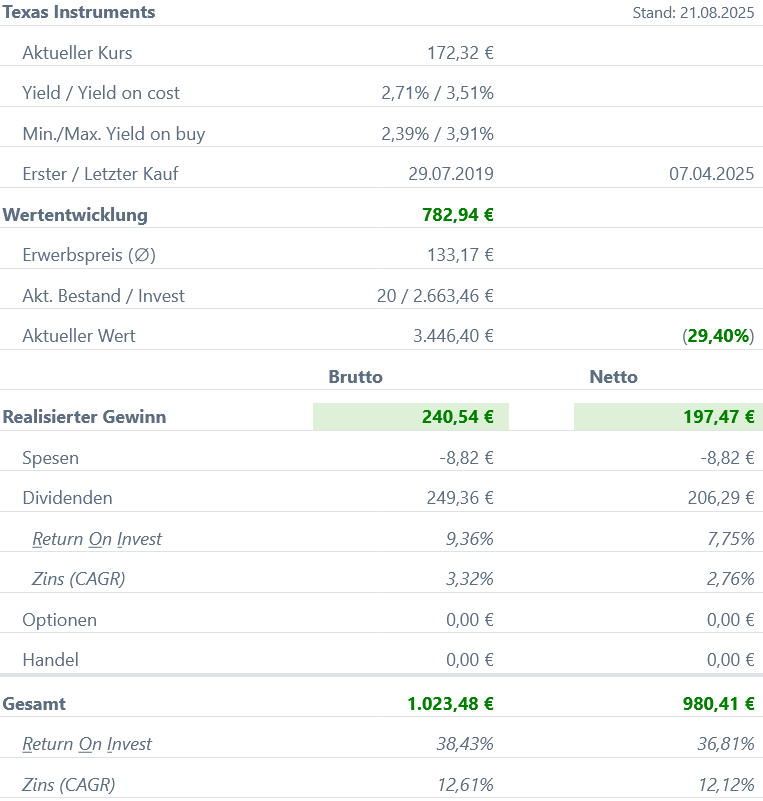Select the Gesamt Brutto total 1.023,48 €
Screen dimensions: 763x801
tap(450, 704)
